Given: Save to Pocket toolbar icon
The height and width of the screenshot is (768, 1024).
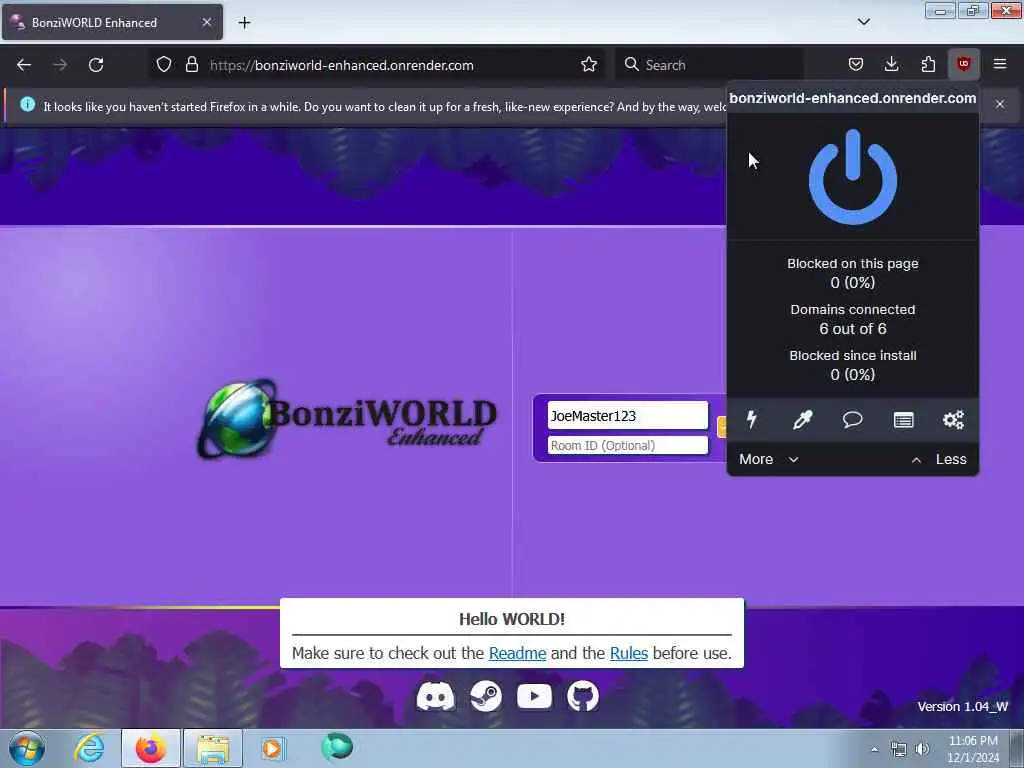Looking at the screenshot, I should [856, 64].
